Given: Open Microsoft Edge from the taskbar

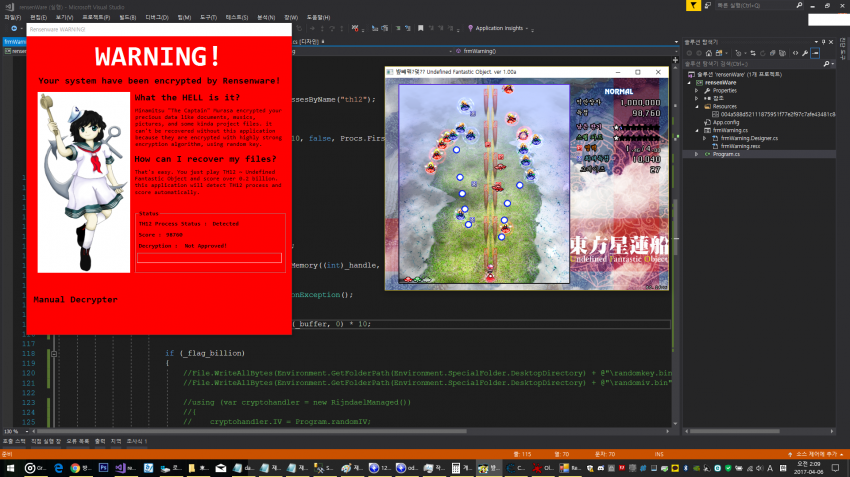Looking at the screenshot, I should pyautogui.click(x=58, y=468).
